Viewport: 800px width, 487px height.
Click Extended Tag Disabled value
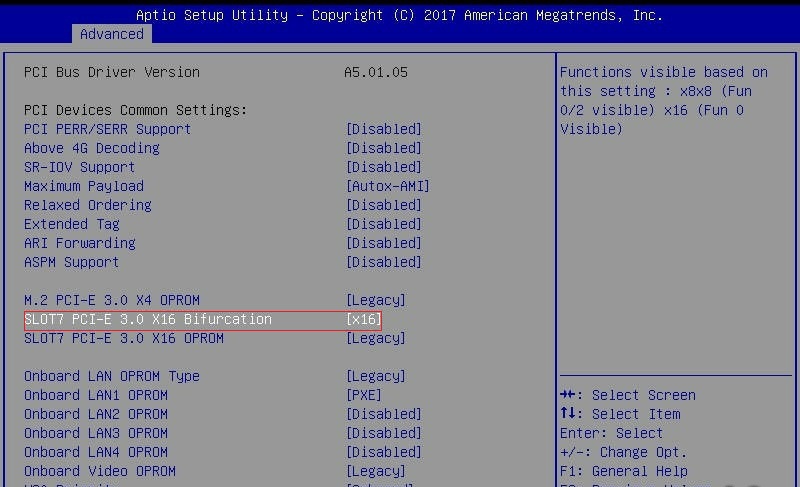tap(383, 224)
